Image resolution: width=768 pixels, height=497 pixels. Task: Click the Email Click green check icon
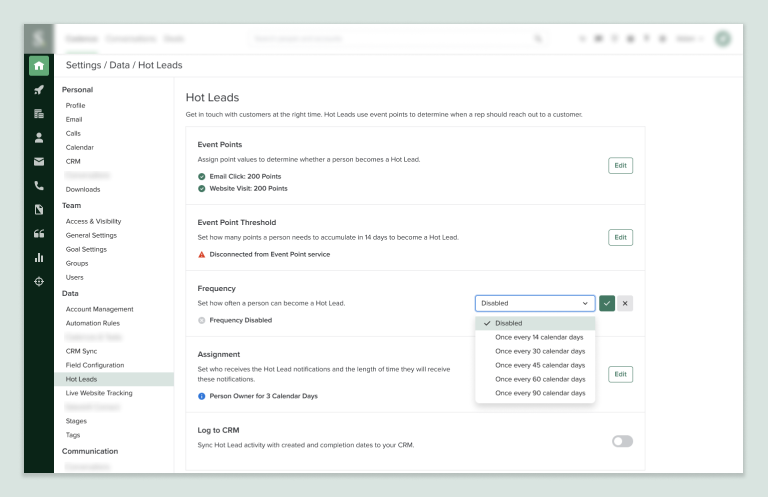pos(201,176)
